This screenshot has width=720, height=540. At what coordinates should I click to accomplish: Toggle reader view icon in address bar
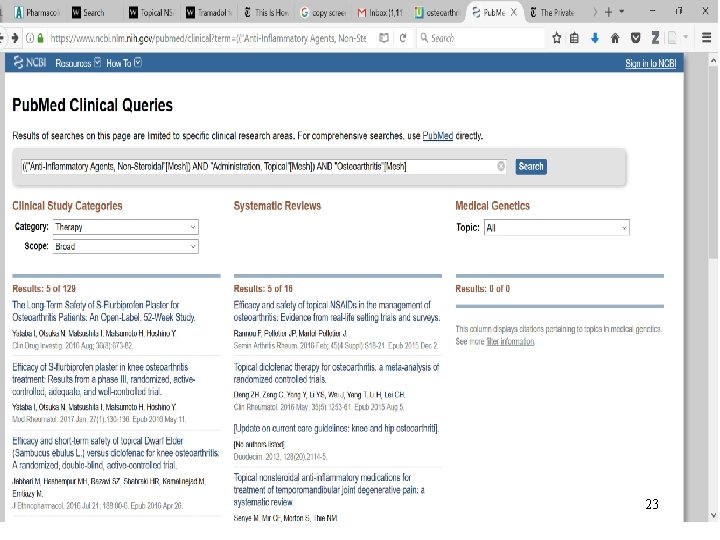point(384,38)
